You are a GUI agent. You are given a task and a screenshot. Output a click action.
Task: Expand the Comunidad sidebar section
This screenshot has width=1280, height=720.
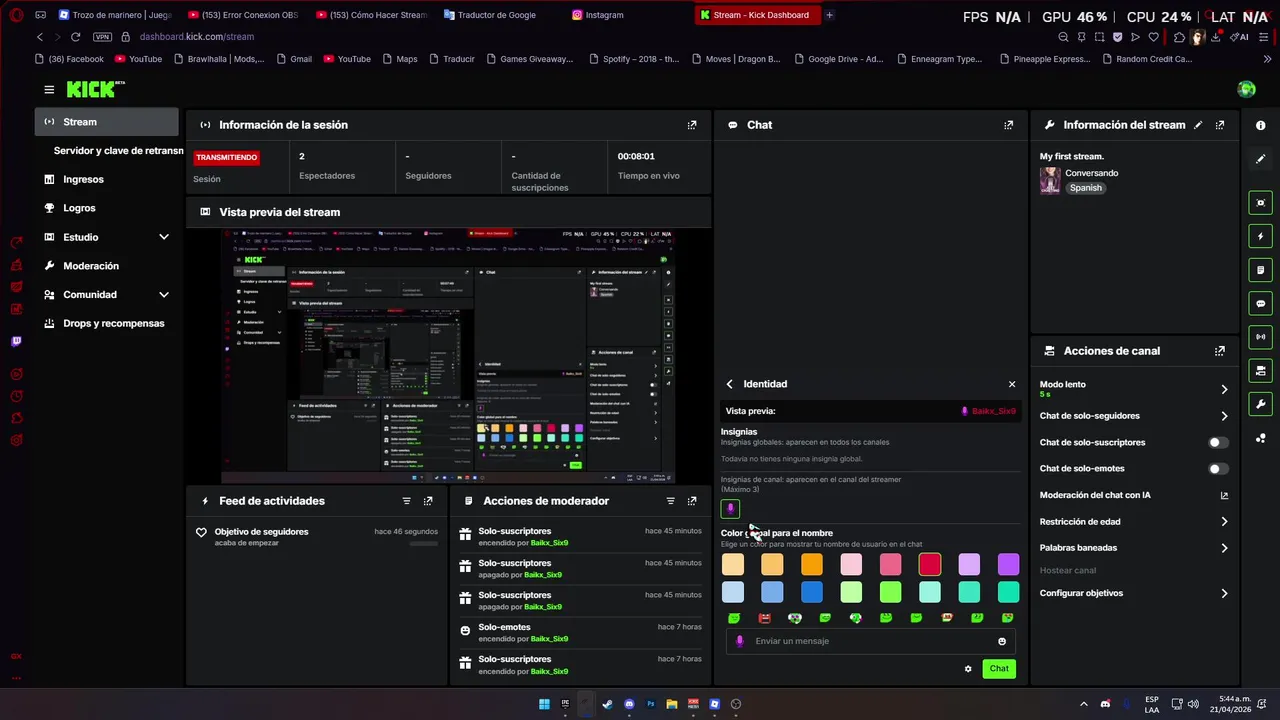(163, 295)
